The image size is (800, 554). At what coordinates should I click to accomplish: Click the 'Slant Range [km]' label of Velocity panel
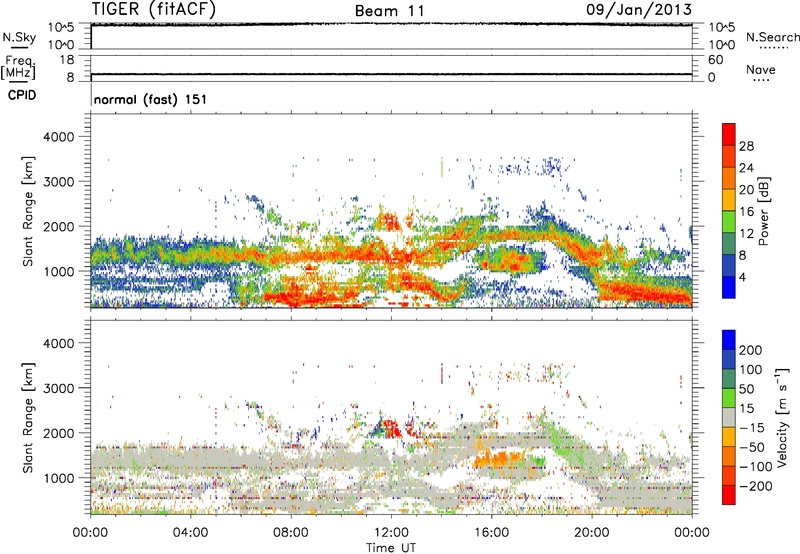pyautogui.click(x=28, y=418)
